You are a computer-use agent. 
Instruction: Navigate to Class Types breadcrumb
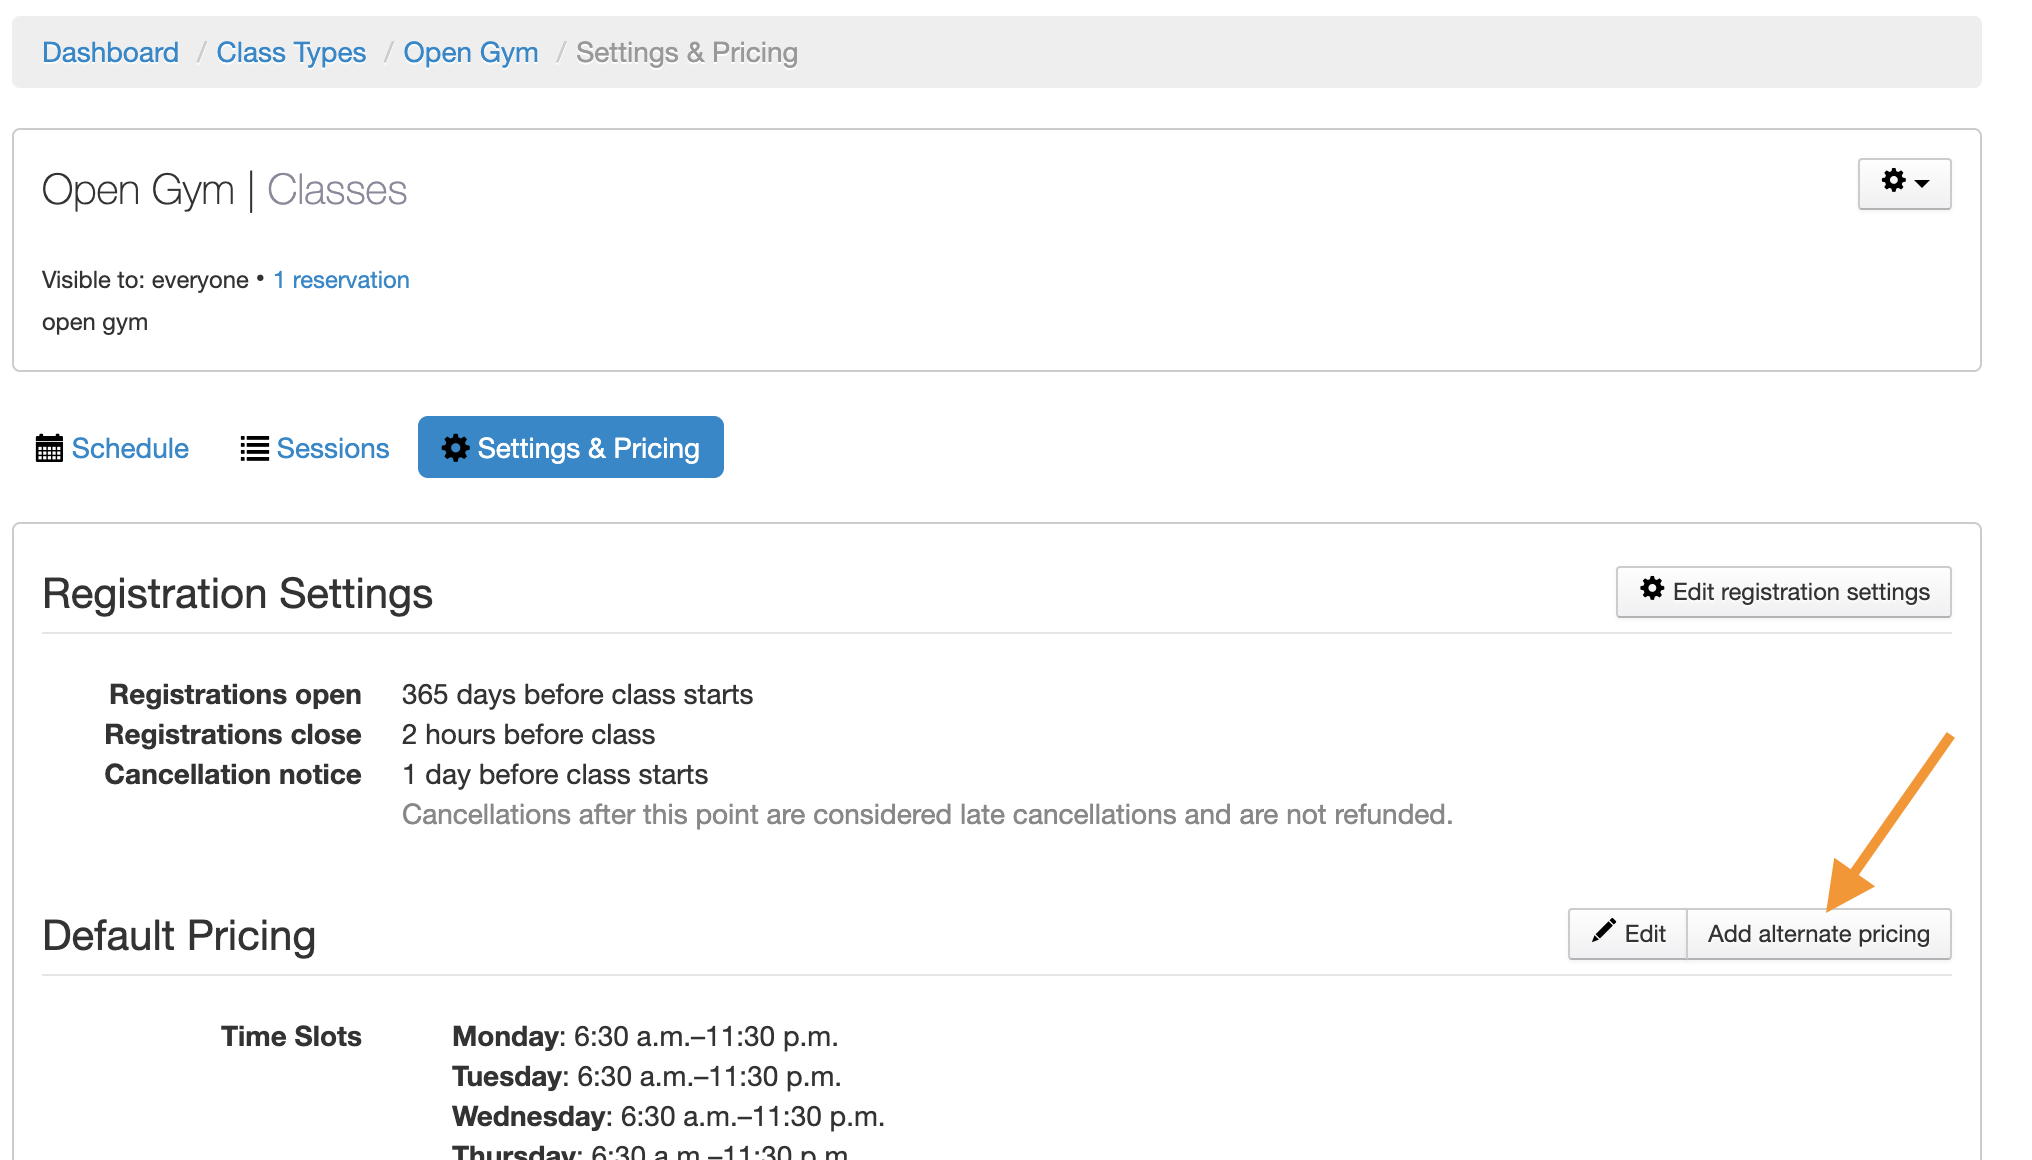(291, 52)
